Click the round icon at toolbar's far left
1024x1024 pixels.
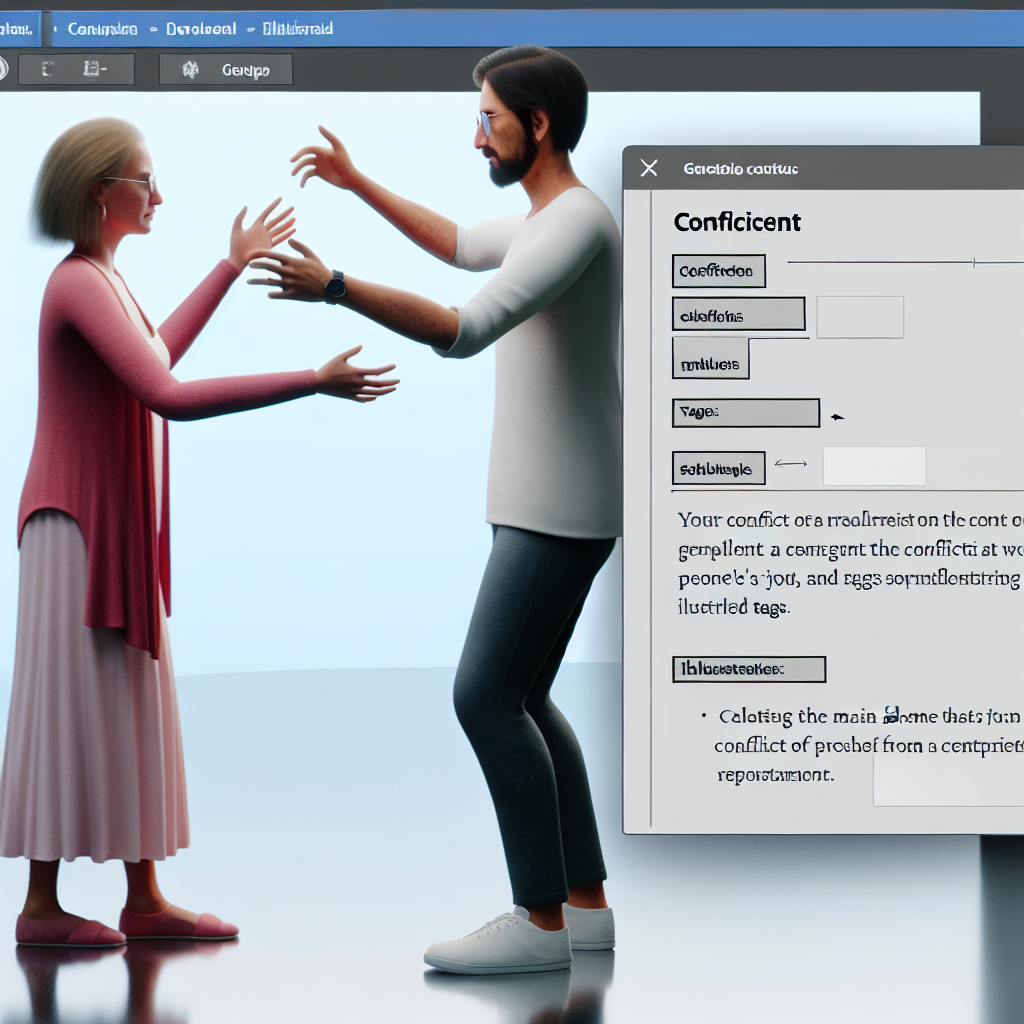click(x=3, y=69)
